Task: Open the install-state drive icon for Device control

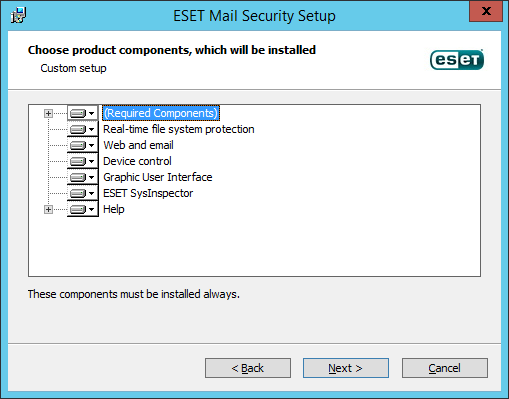Action: click(x=83, y=161)
